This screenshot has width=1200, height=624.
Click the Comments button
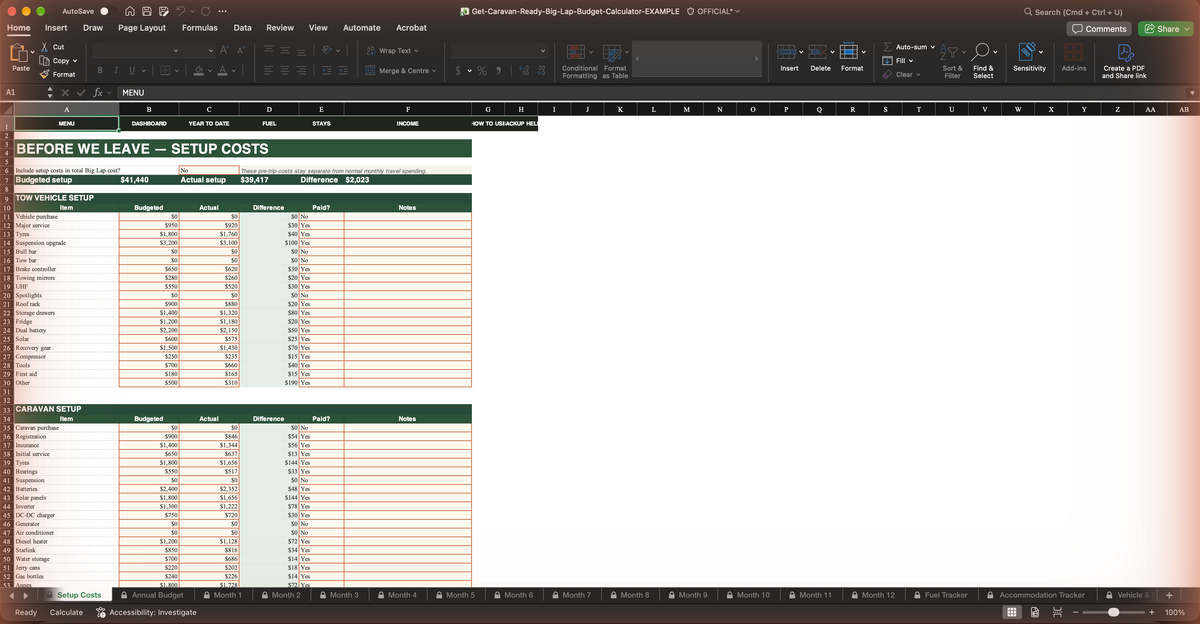[x=1099, y=29]
